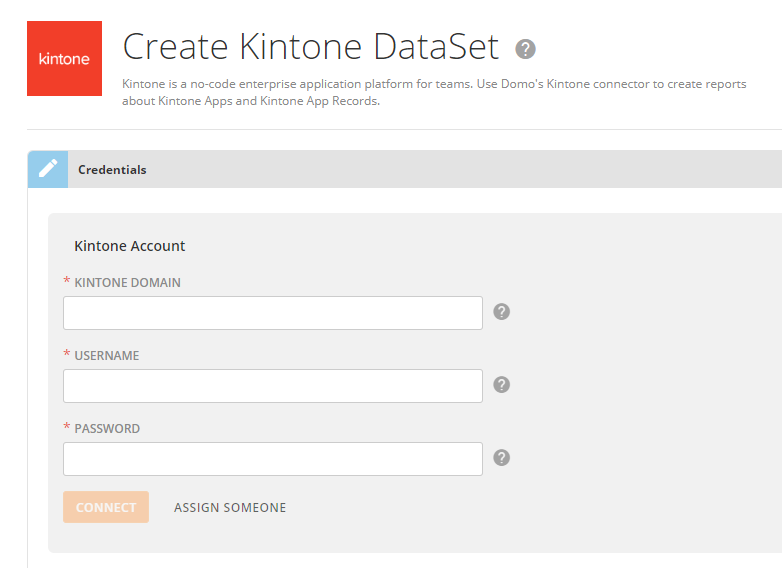The width and height of the screenshot is (782, 568).
Task: Select the 'Kintone Account' heading text
Action: point(130,246)
